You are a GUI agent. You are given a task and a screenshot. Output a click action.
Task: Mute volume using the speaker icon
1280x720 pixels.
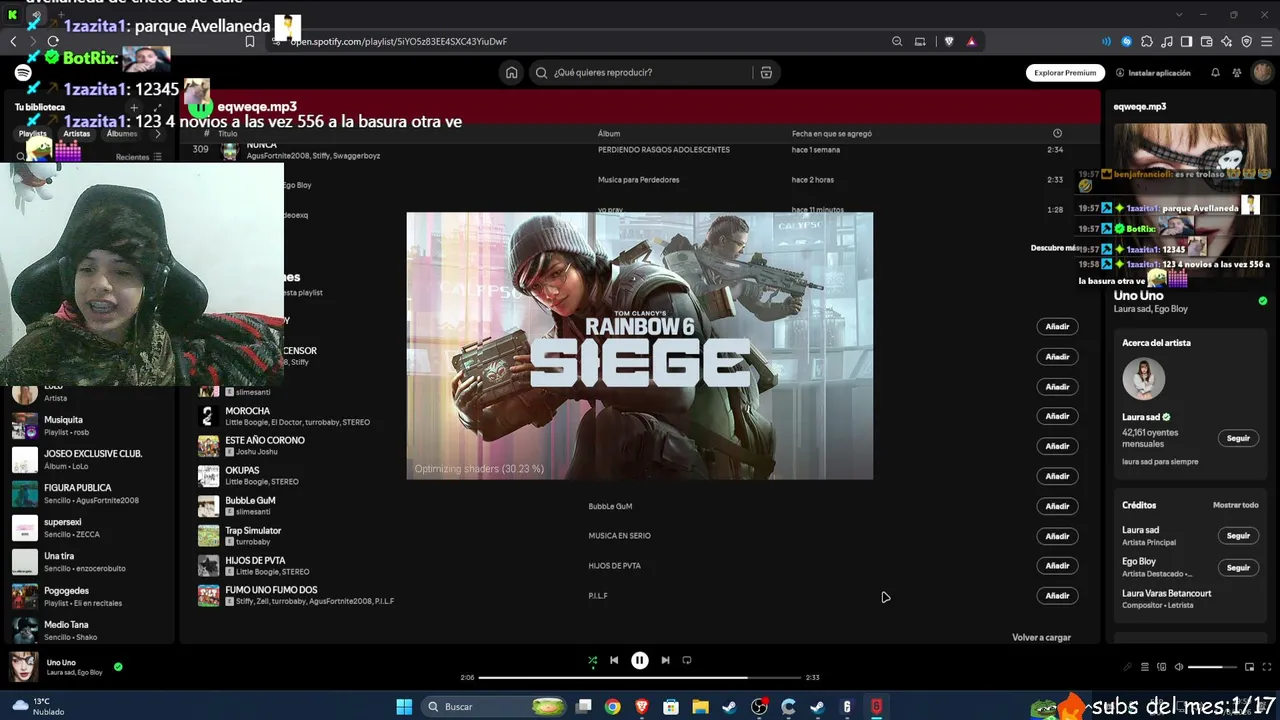pos(1178,667)
